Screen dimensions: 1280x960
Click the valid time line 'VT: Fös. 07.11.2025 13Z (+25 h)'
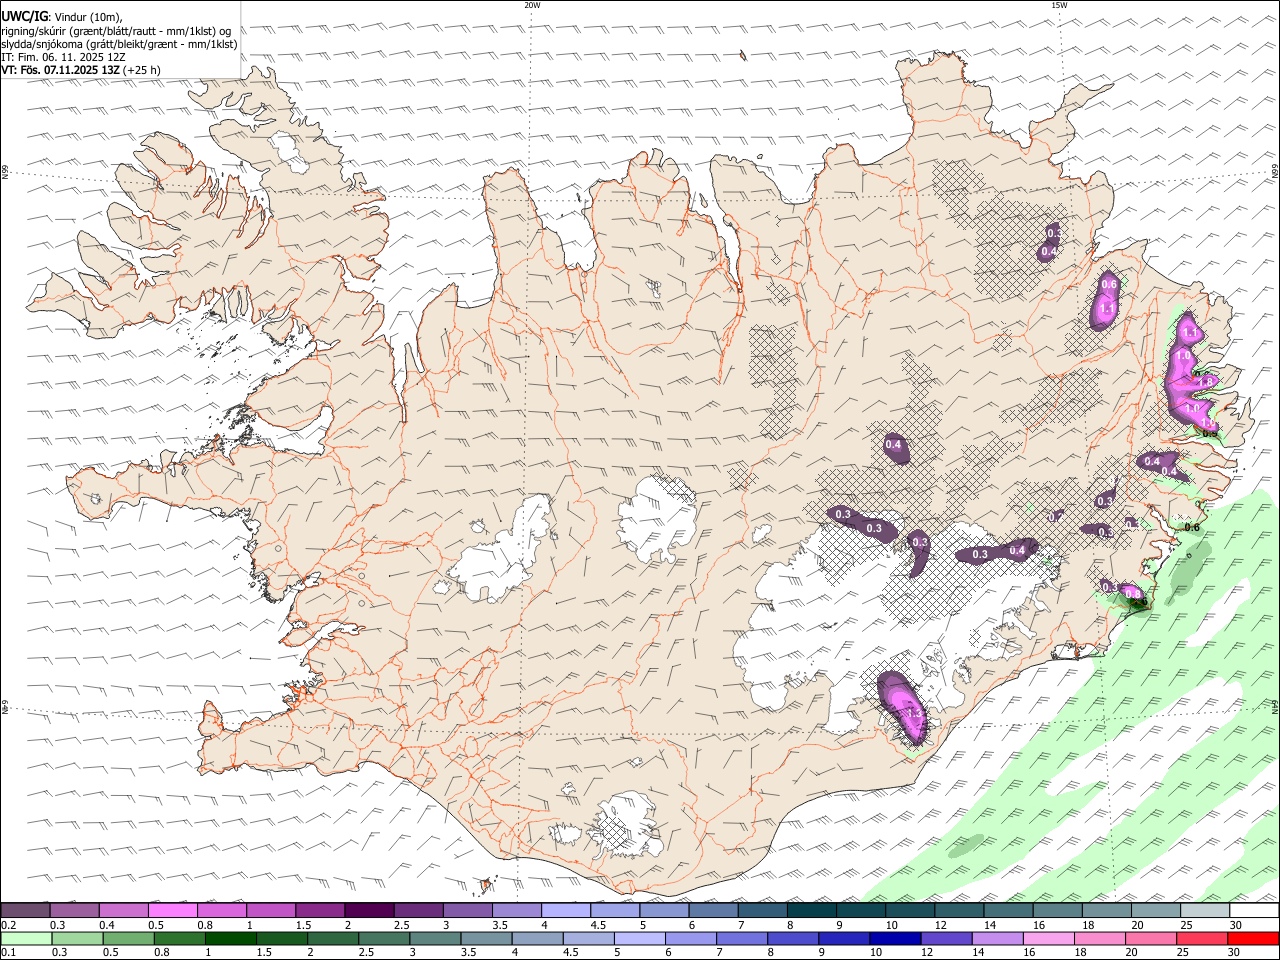pos(80,70)
